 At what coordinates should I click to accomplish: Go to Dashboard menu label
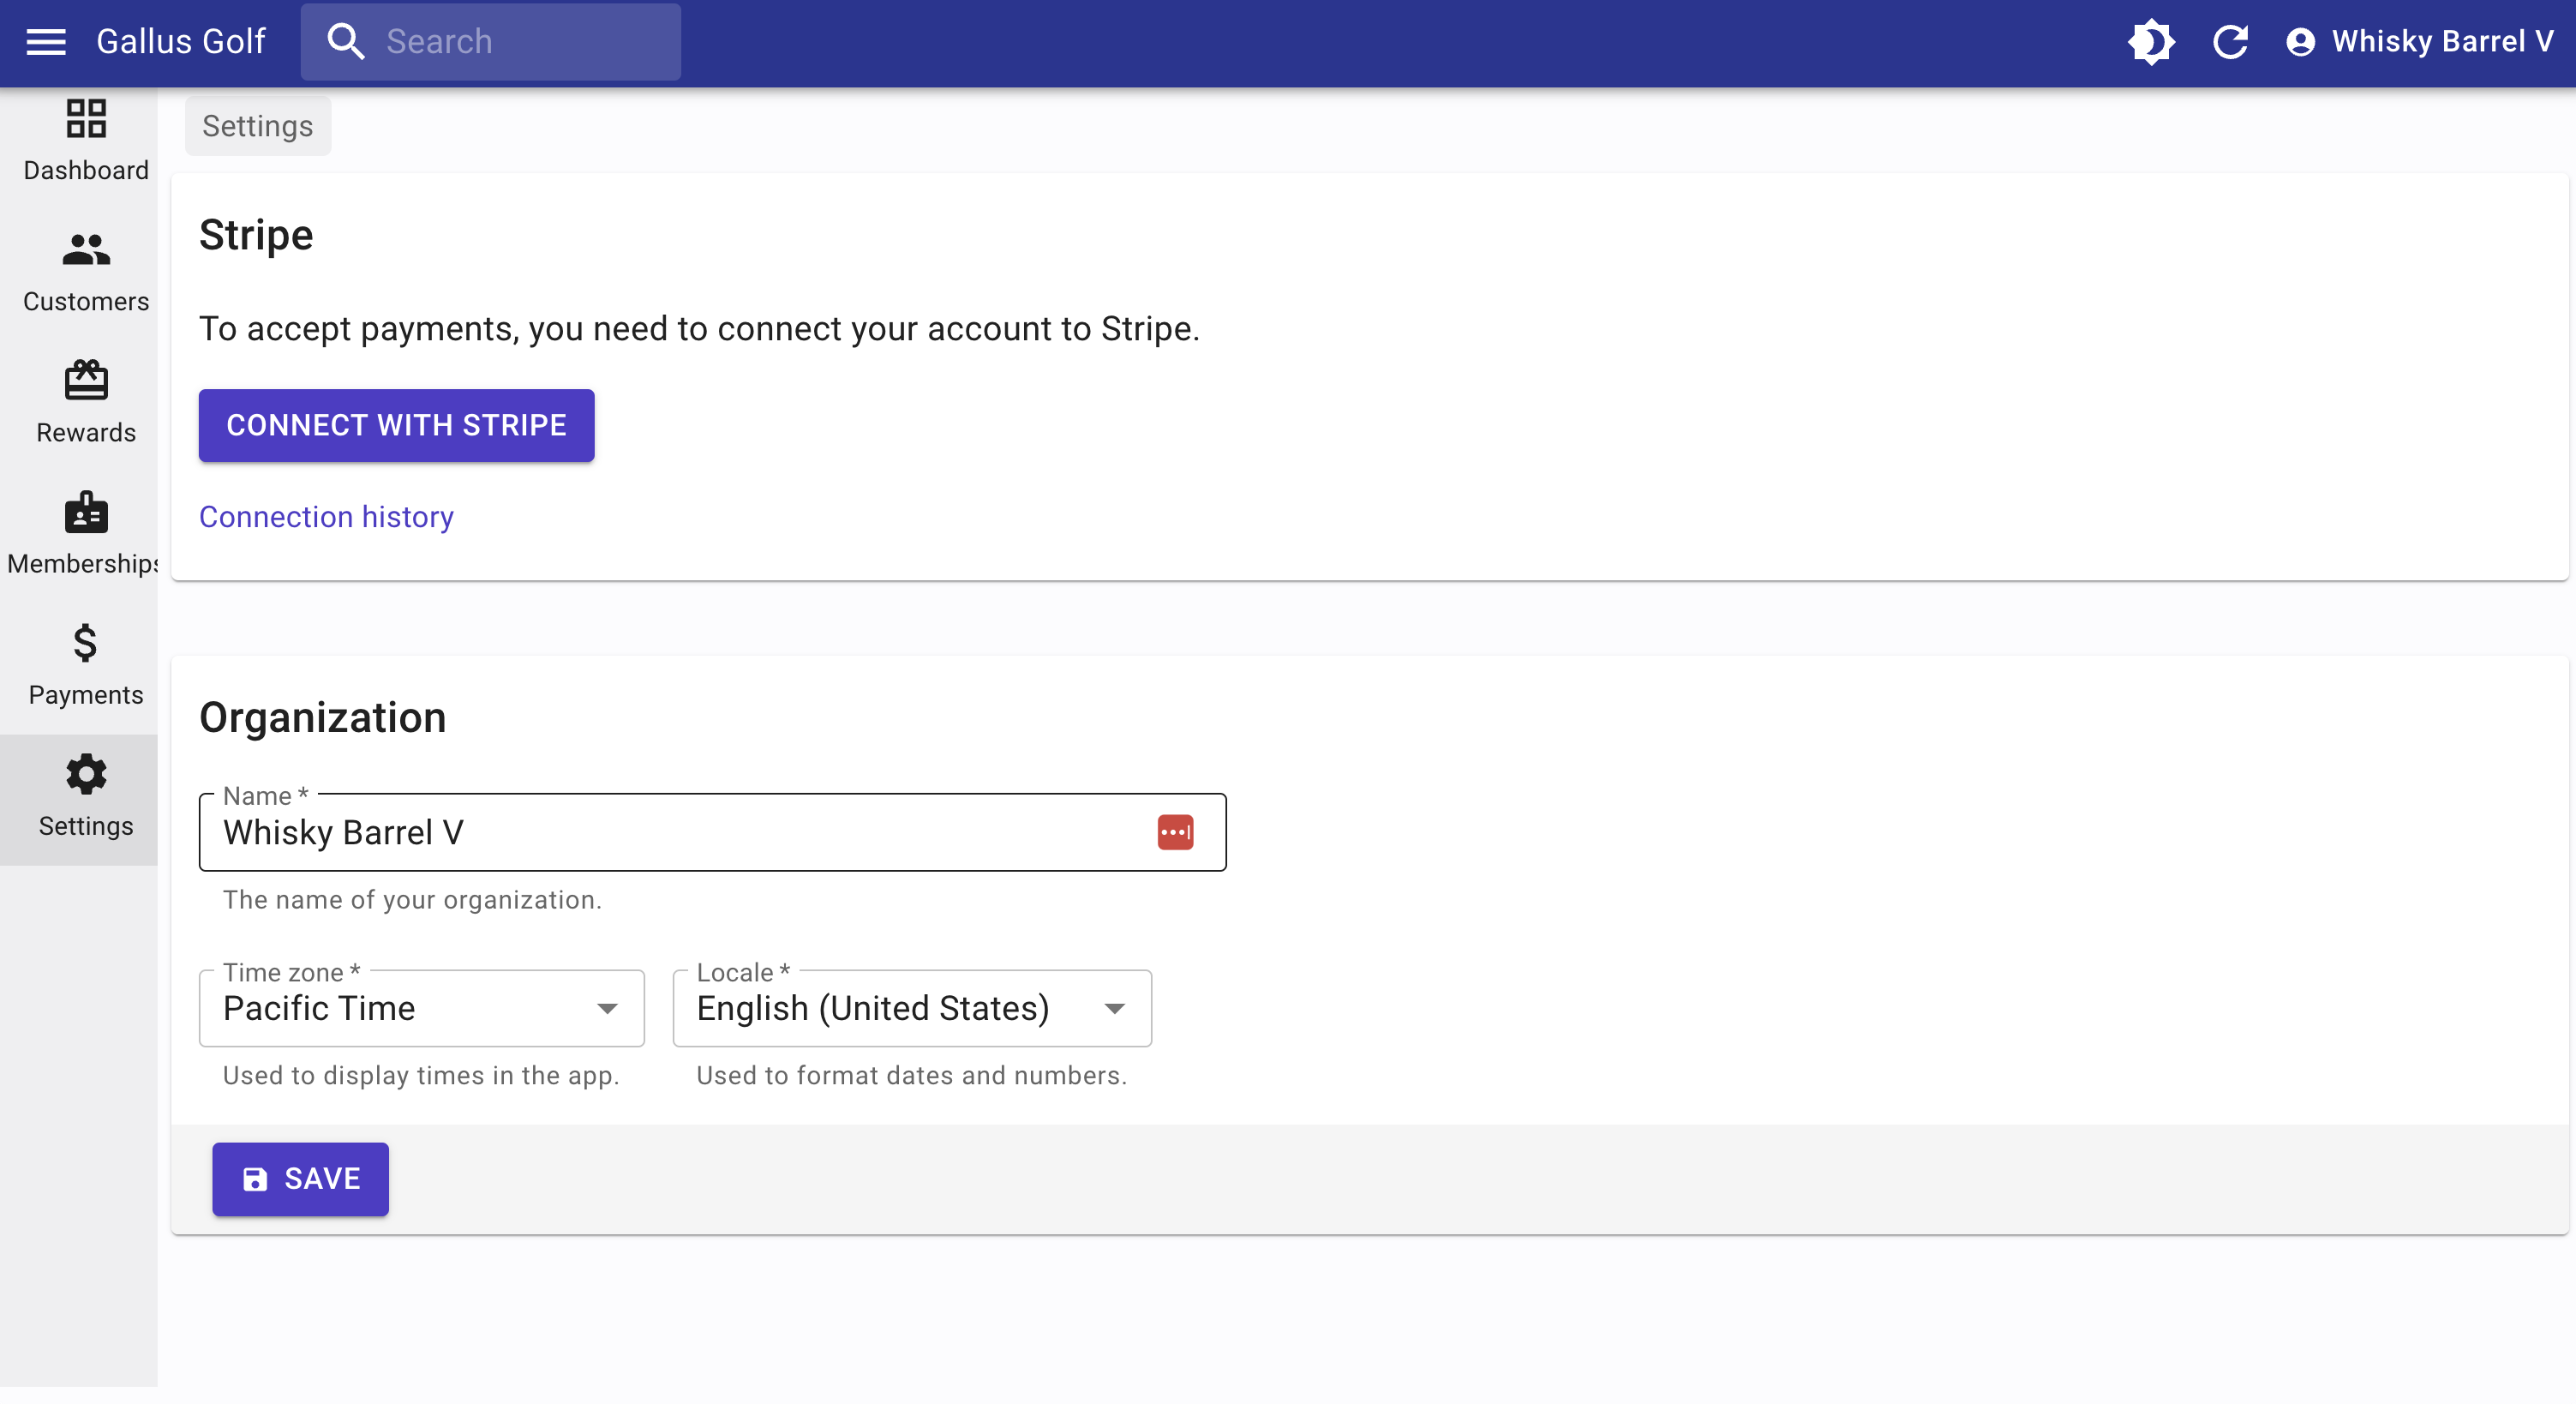click(86, 170)
